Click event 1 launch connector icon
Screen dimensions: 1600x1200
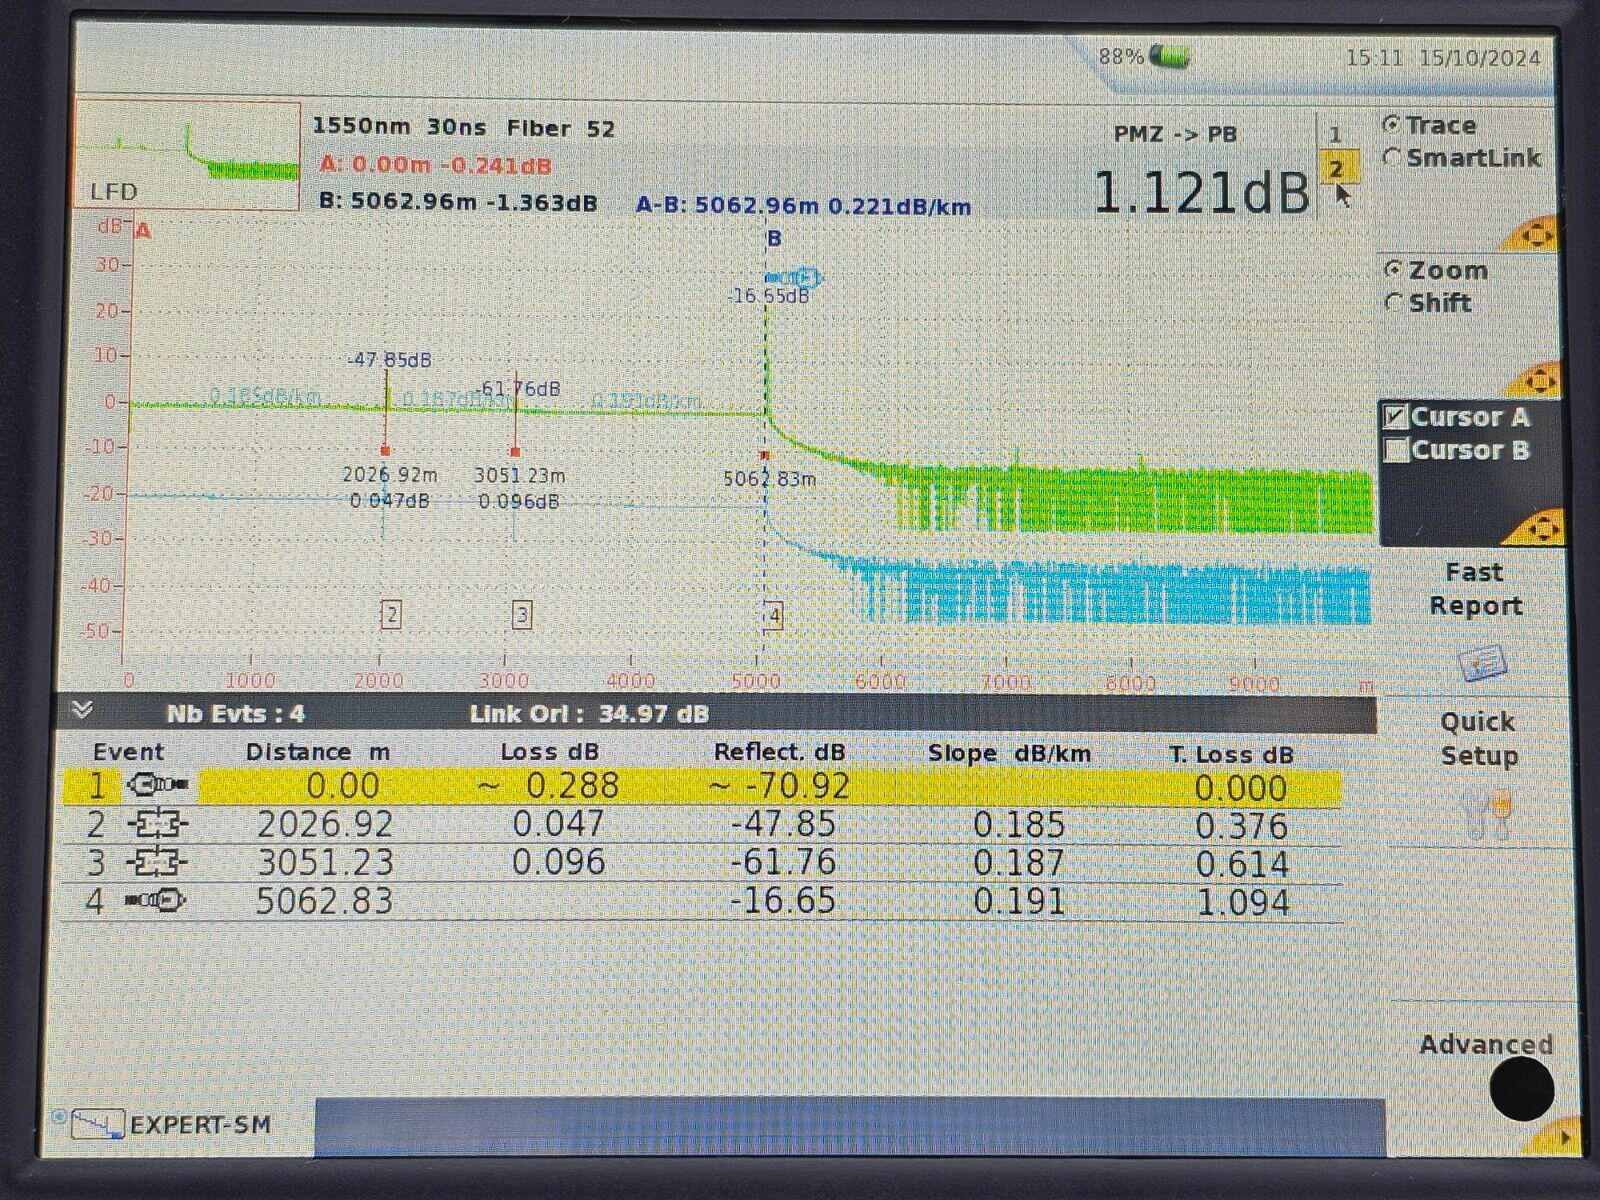pyautogui.click(x=157, y=786)
